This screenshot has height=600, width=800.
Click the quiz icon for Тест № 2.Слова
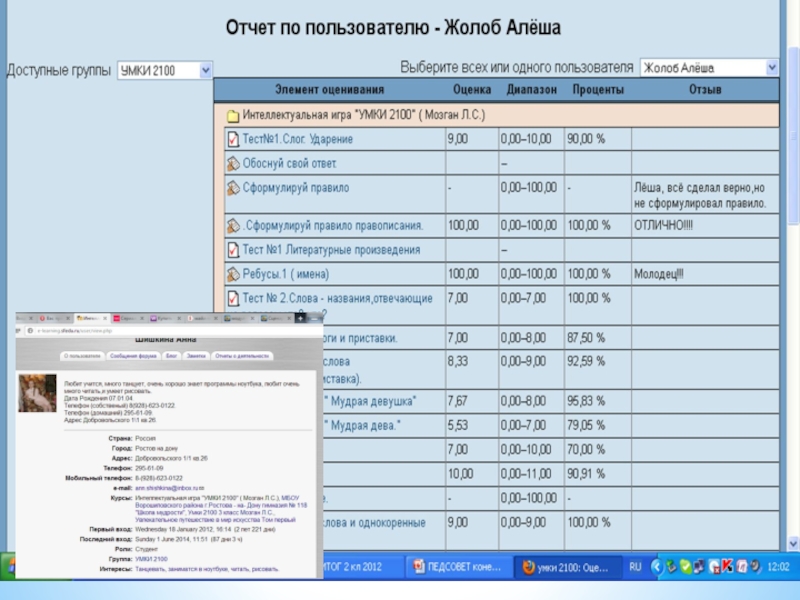tap(232, 298)
